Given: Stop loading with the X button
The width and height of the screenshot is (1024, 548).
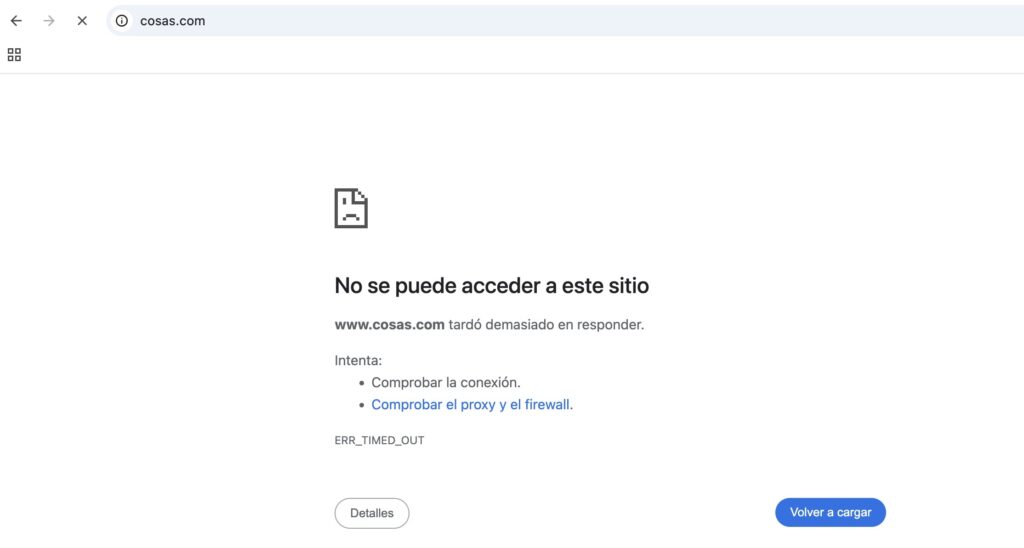Looking at the screenshot, I should (82, 21).
